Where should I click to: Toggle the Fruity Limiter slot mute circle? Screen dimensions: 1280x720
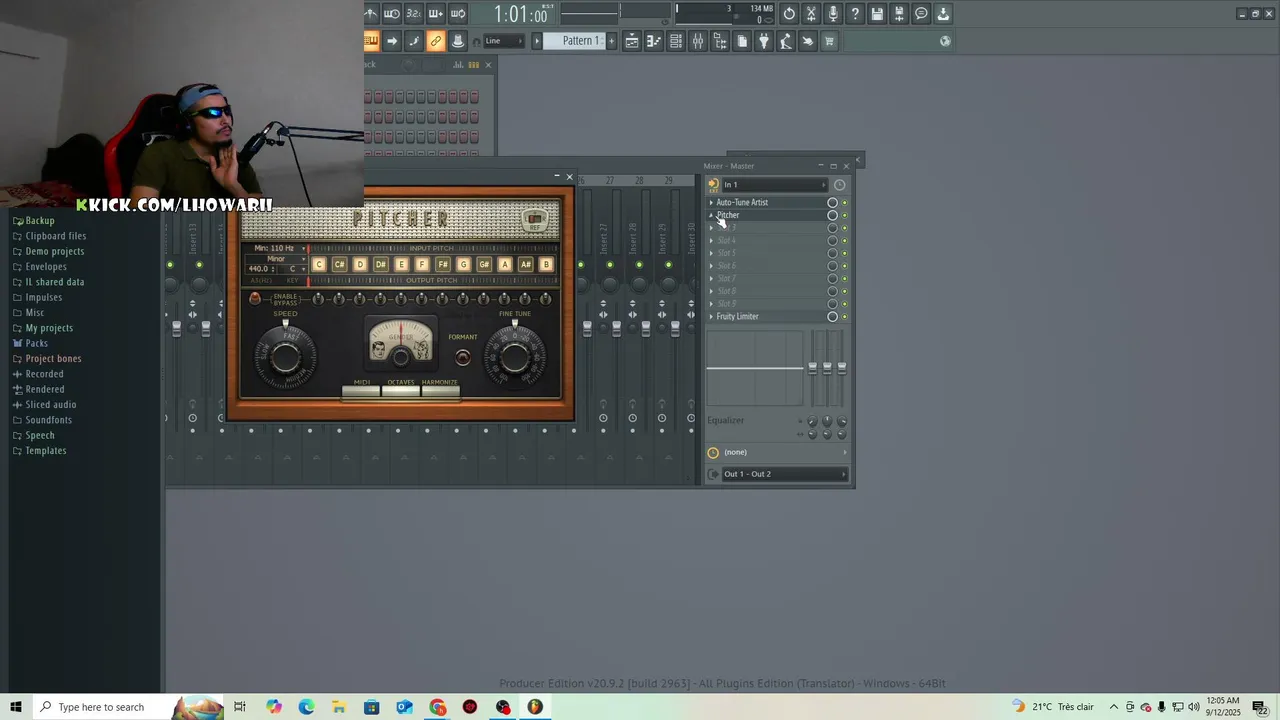[832, 317]
